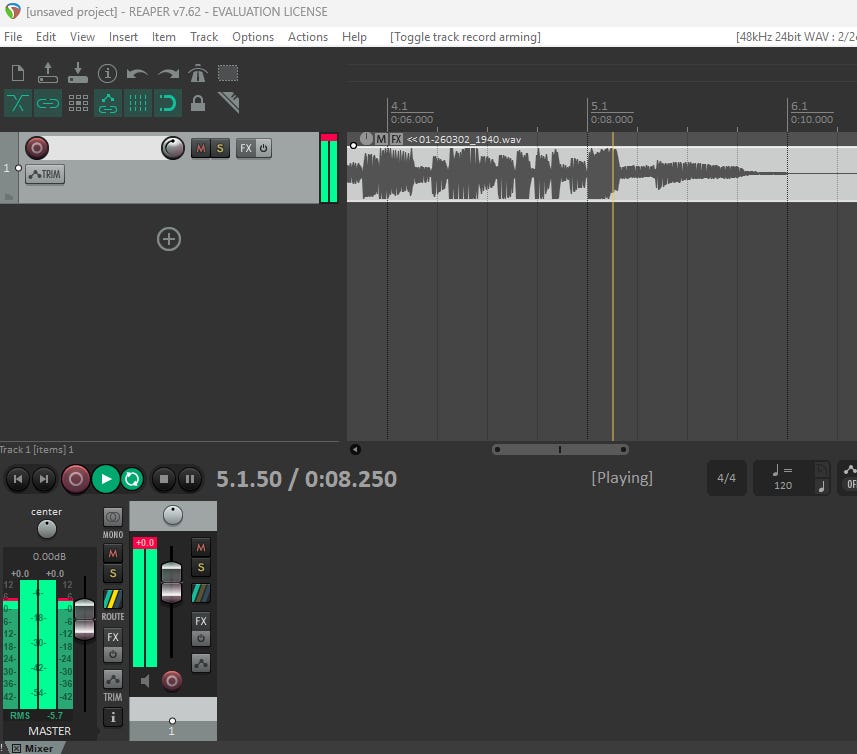Open project settings info icon
The height and width of the screenshot is (754, 857).
108,73
